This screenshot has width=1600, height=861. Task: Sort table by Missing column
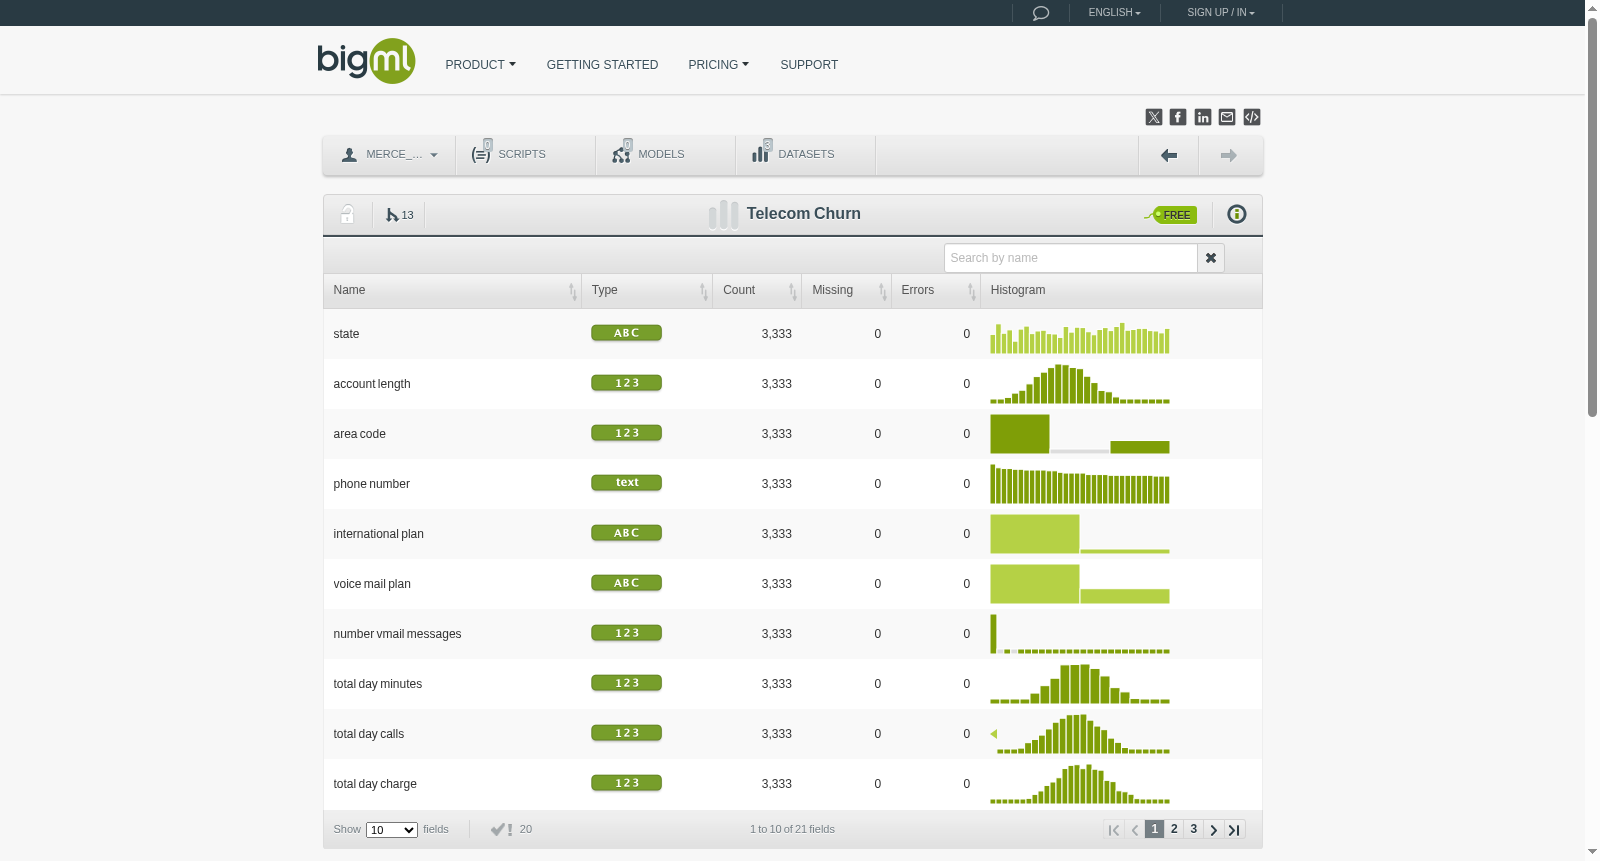coord(846,290)
